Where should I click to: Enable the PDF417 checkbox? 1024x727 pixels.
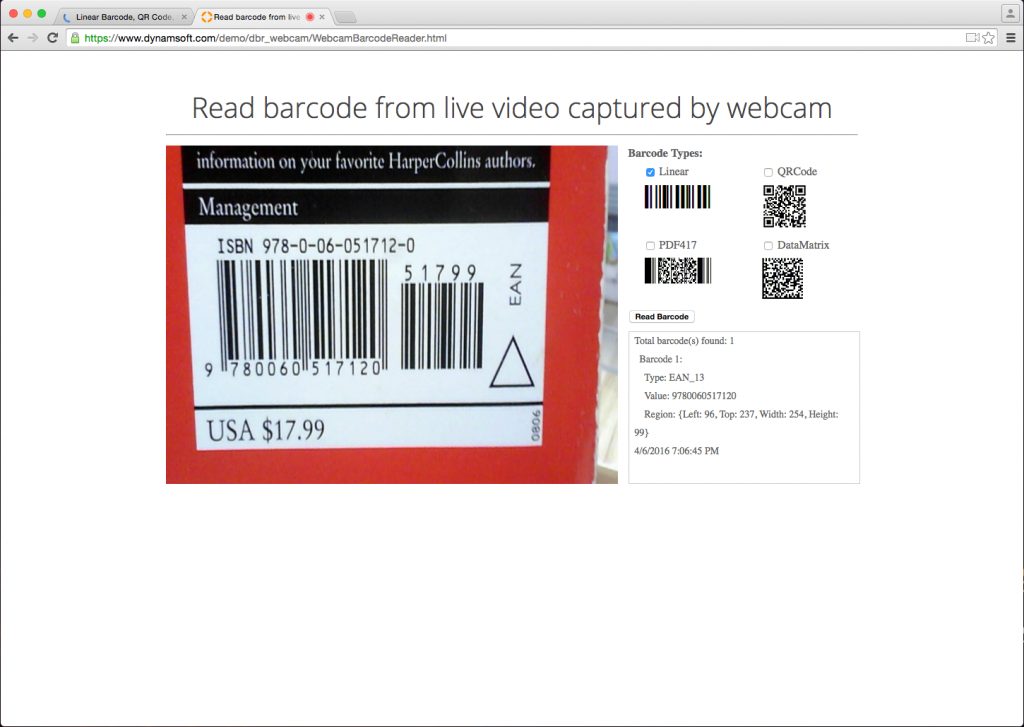(x=650, y=246)
